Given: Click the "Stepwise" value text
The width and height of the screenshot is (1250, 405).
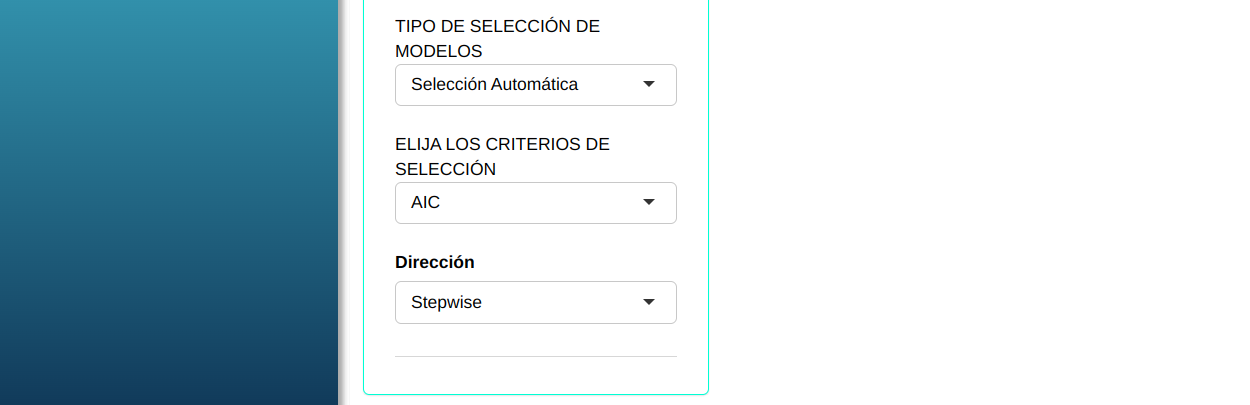Looking at the screenshot, I should click(446, 302).
